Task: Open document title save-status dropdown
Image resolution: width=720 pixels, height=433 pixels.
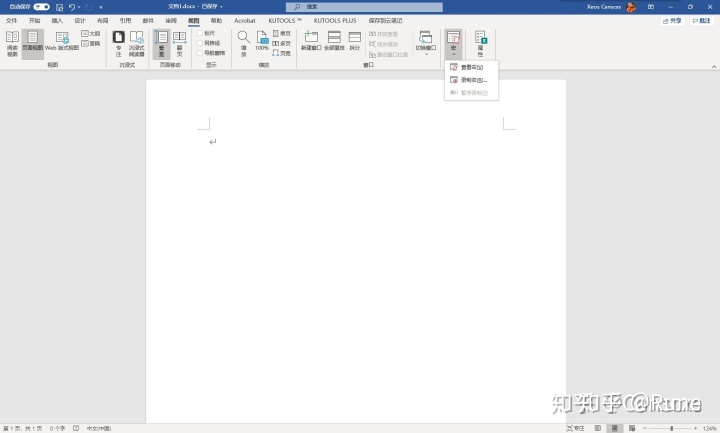Action: pos(221,7)
